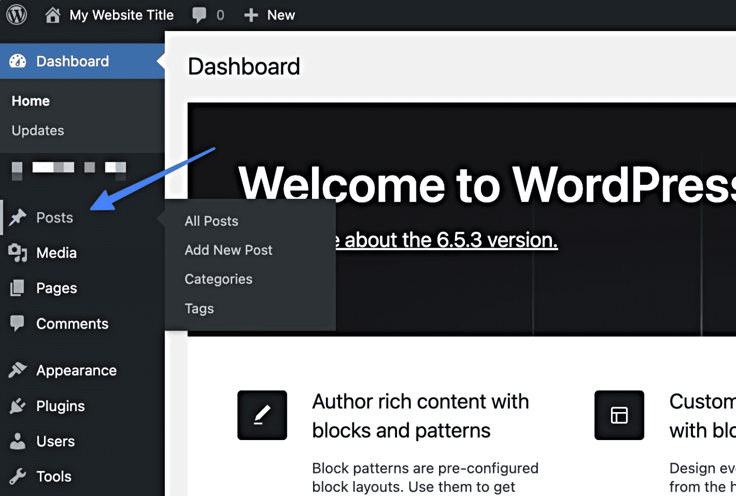The width and height of the screenshot is (736, 496).
Task: Click the comments speech bubble icon in admin bar
Action: [x=199, y=15]
